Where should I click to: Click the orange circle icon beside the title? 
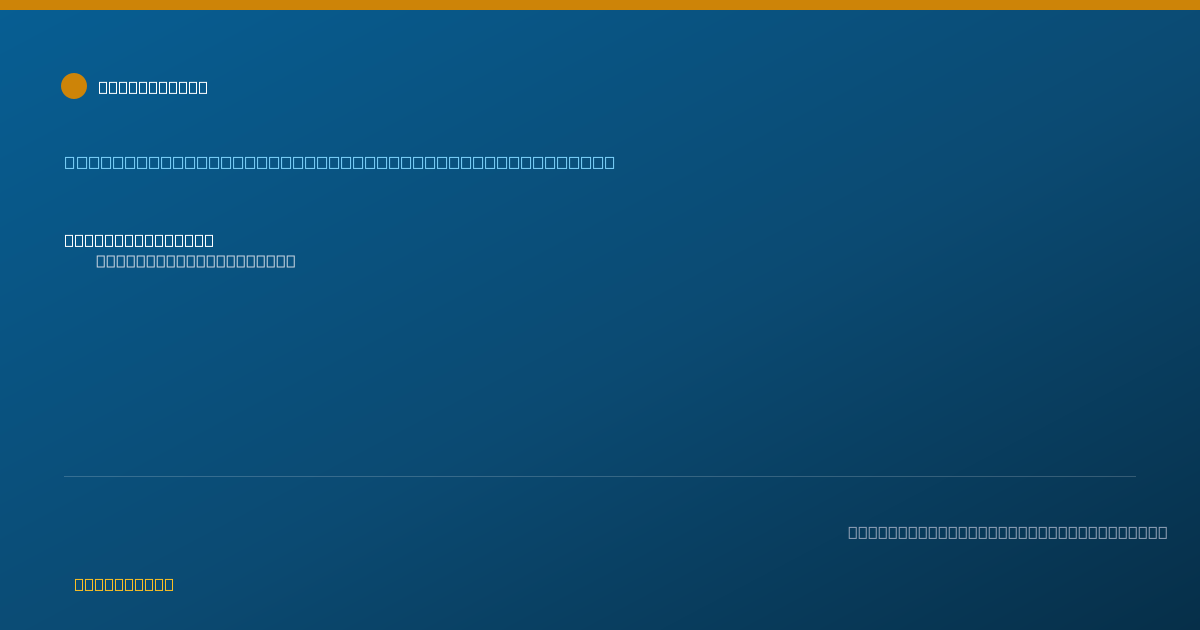(x=74, y=86)
